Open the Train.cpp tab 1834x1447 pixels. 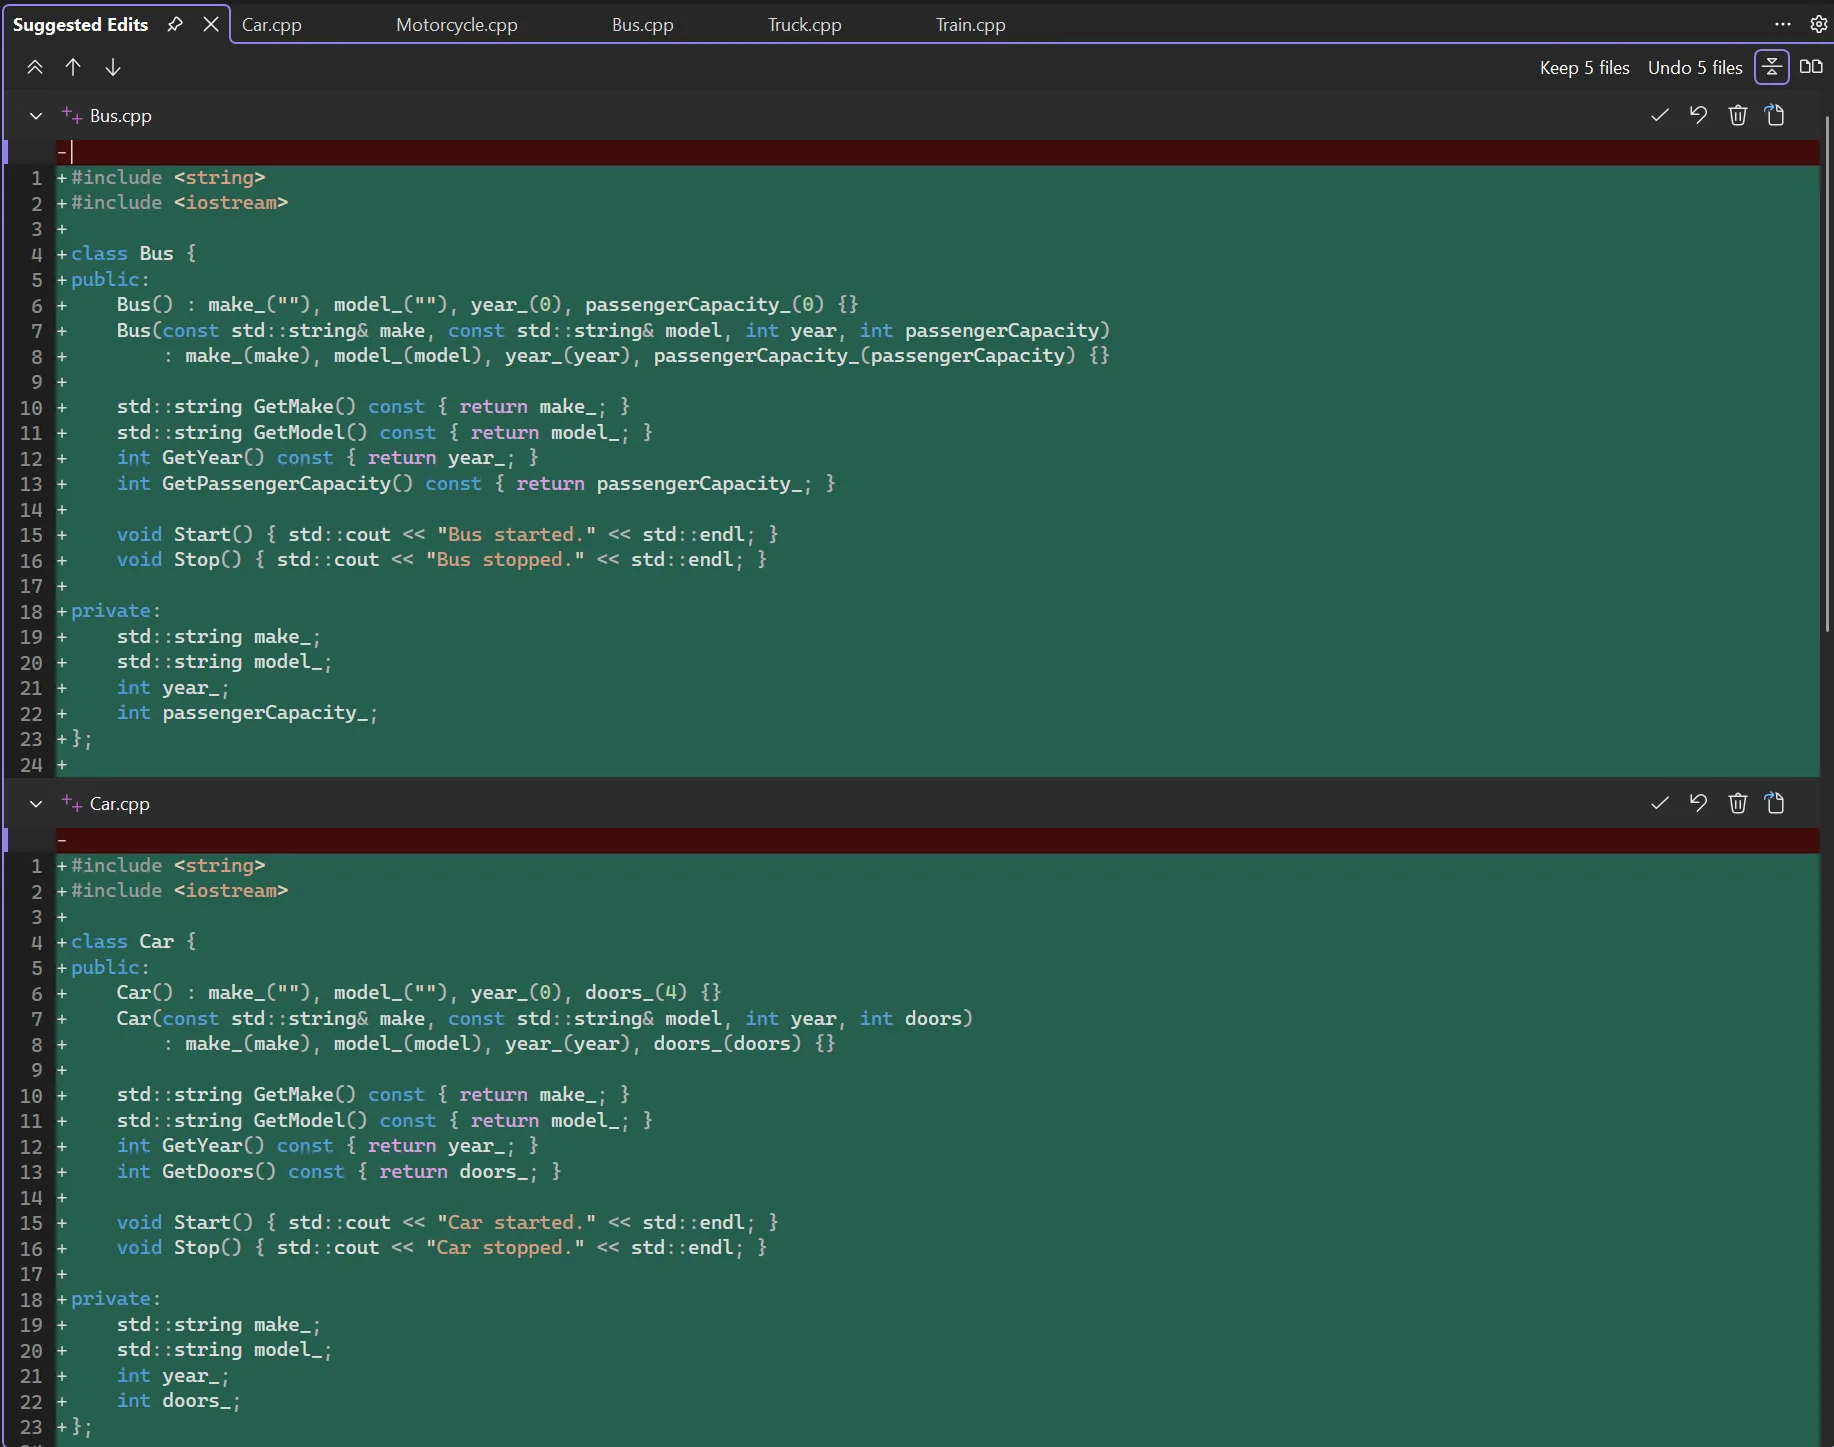click(971, 25)
